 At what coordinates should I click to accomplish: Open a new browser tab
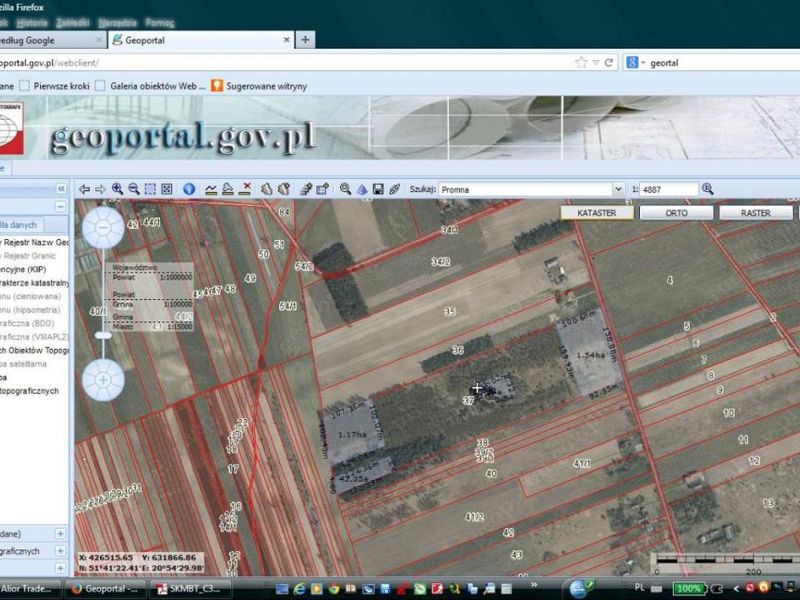tap(305, 40)
